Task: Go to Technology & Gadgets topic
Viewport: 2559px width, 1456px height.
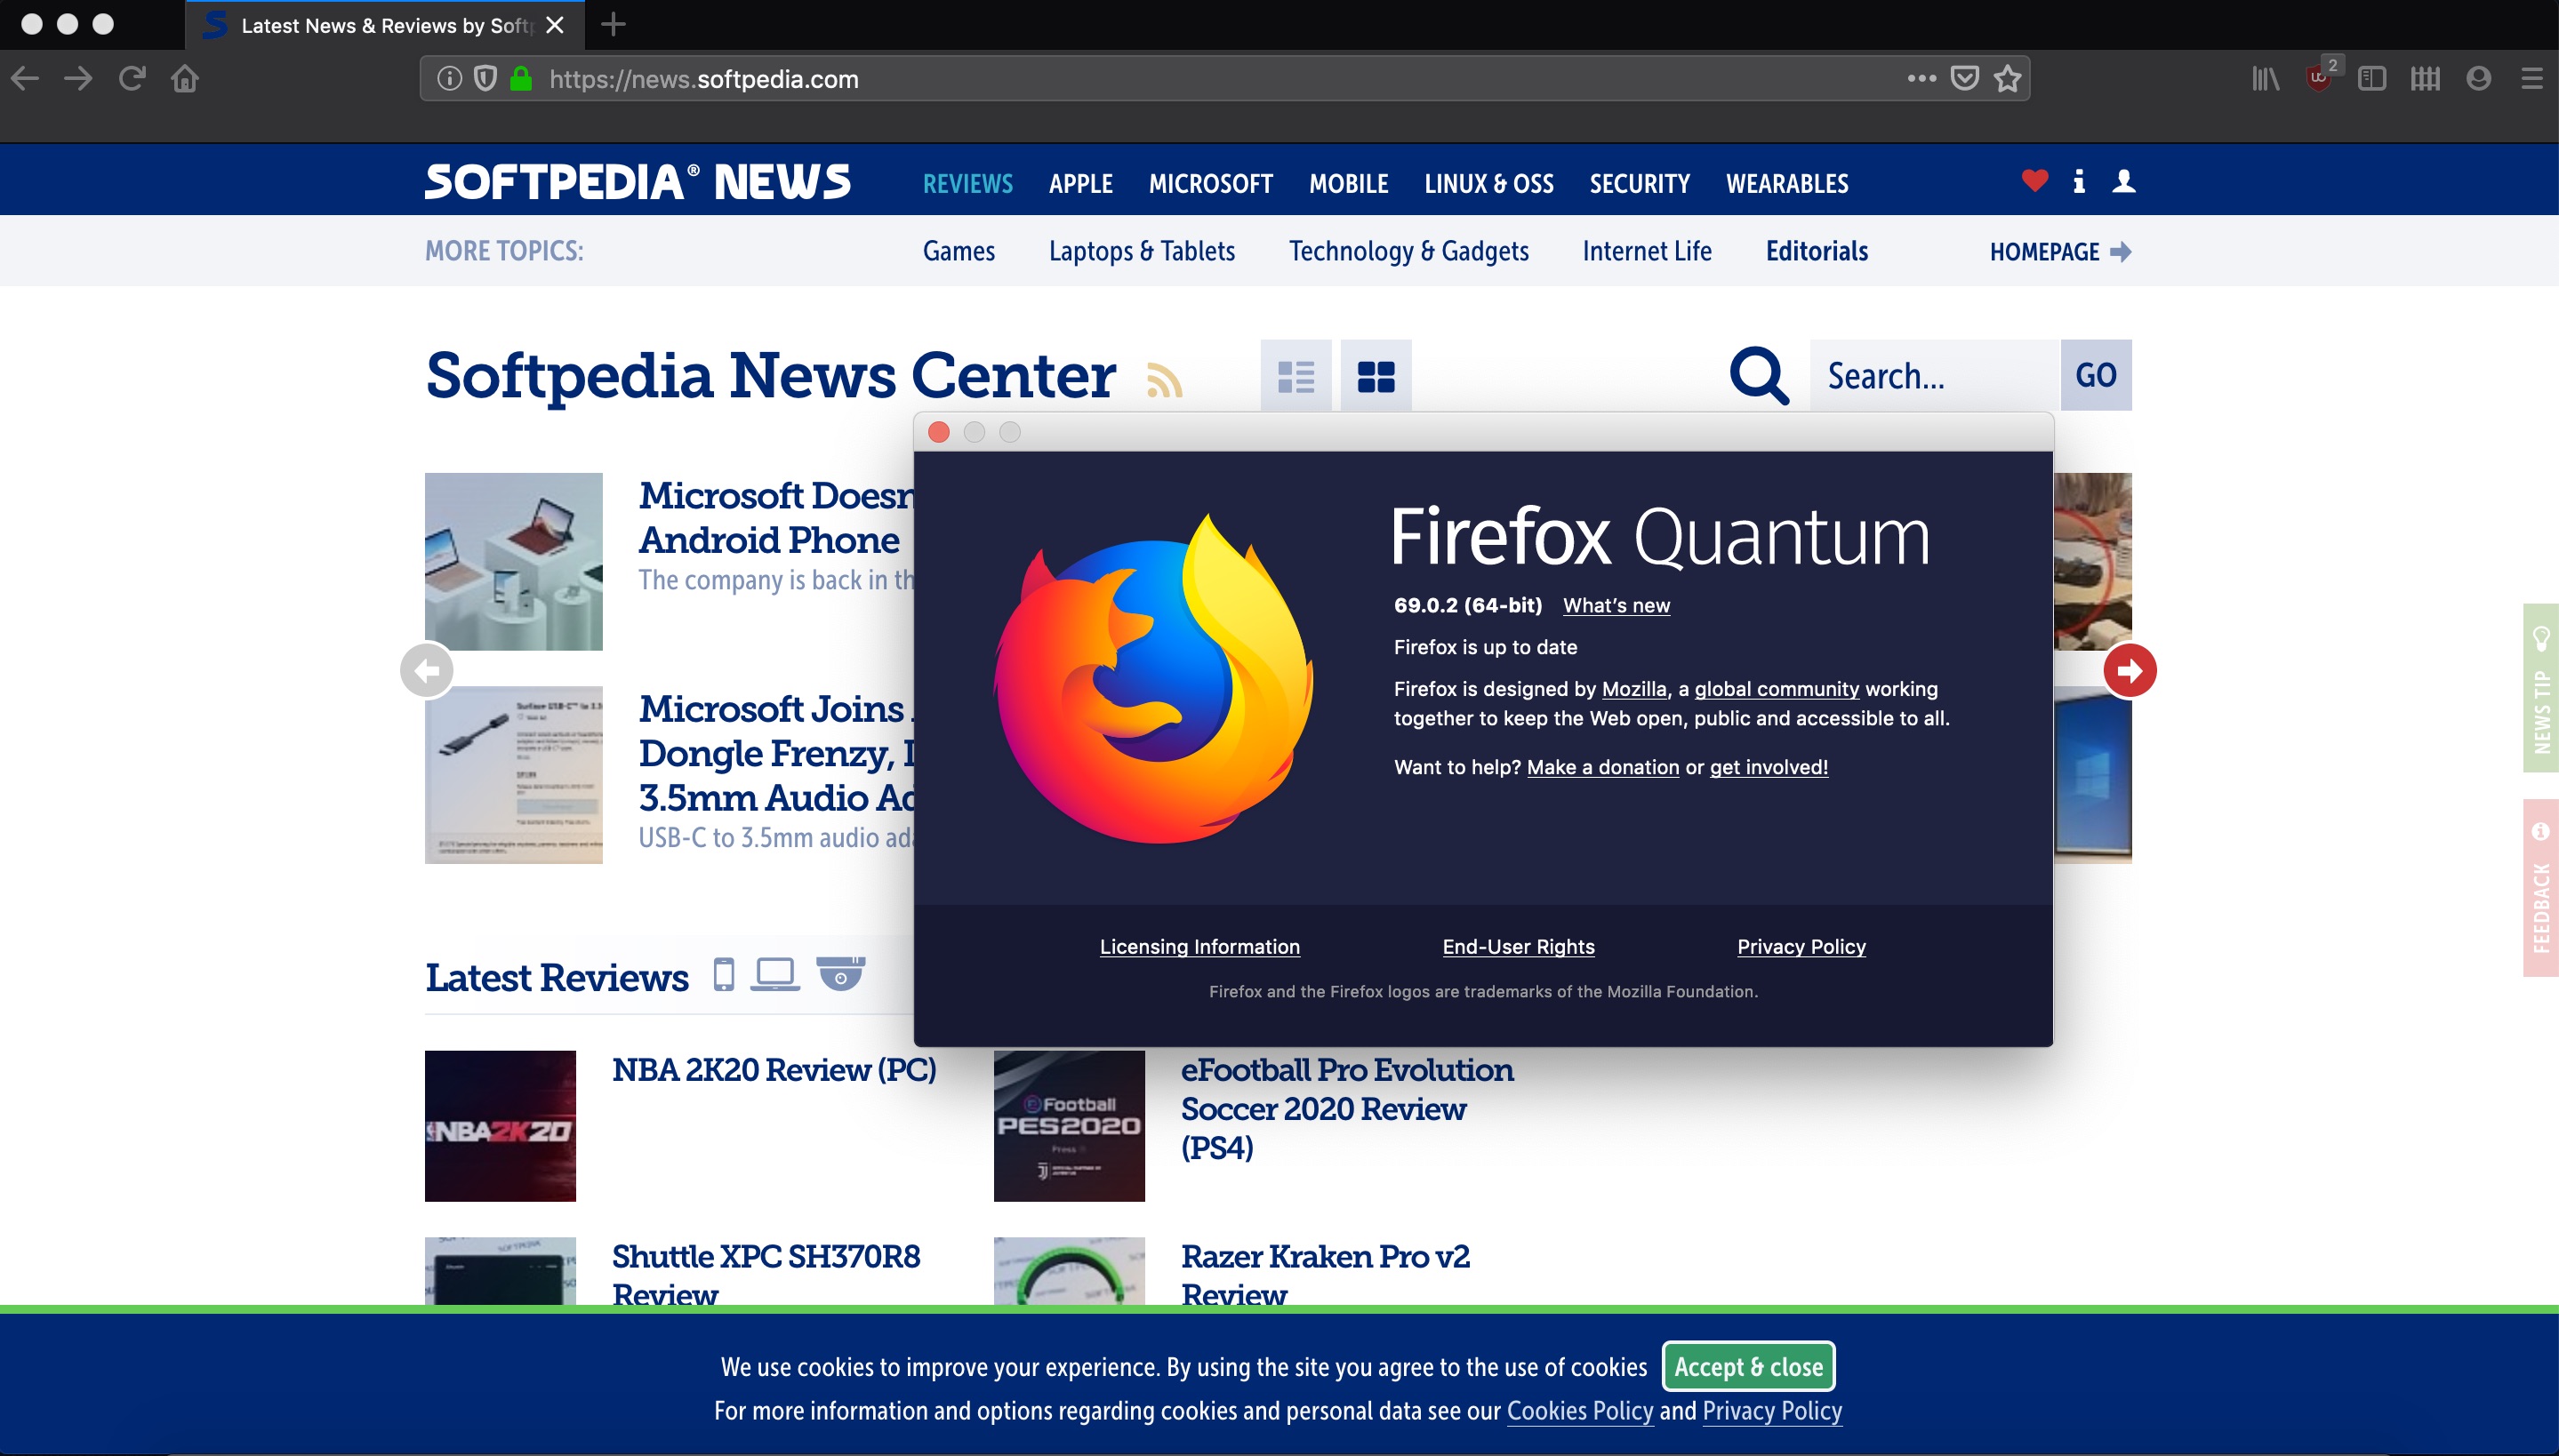Action: (1409, 251)
